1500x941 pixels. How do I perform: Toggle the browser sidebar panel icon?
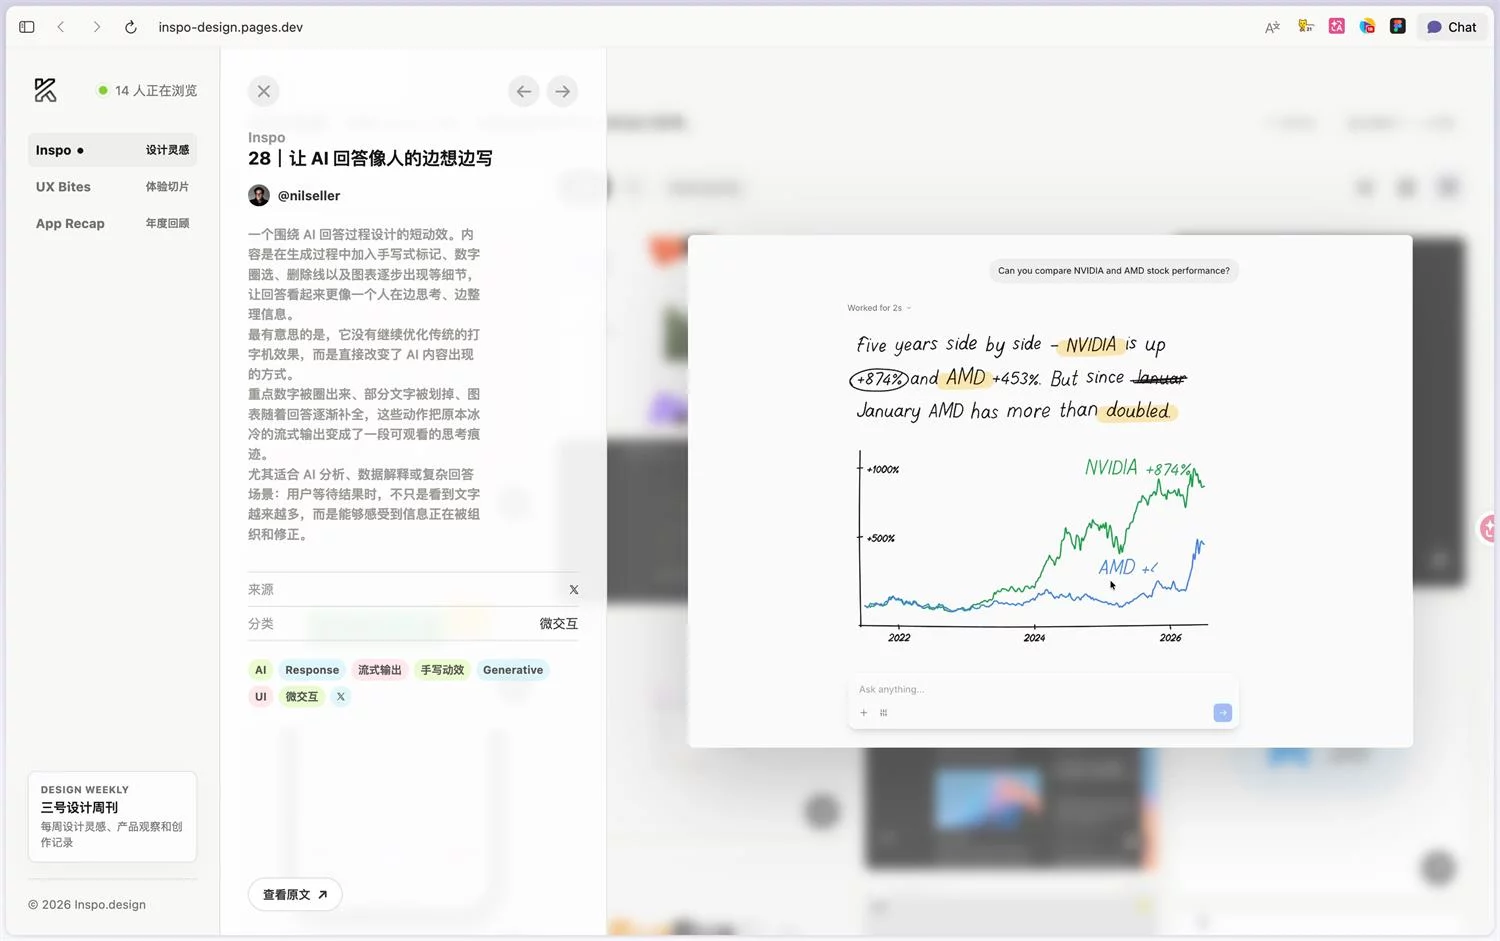[x=27, y=27]
